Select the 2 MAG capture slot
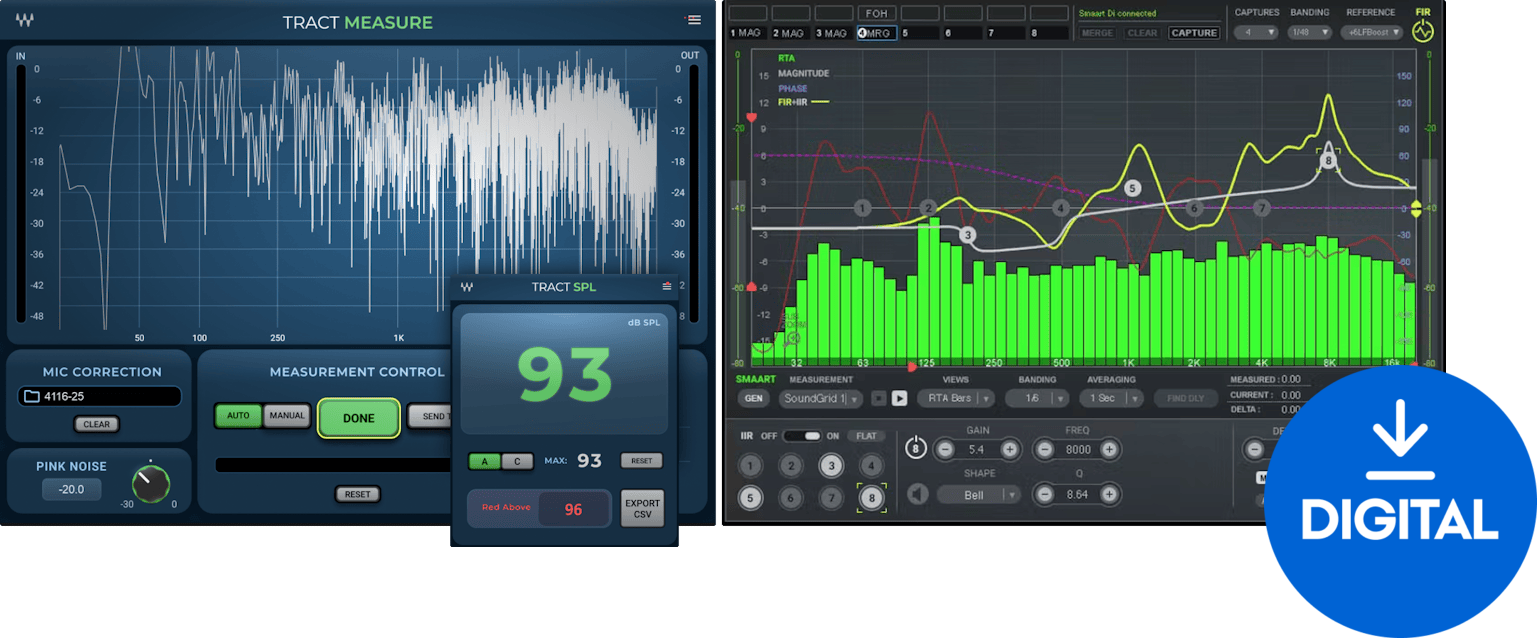 [x=790, y=33]
